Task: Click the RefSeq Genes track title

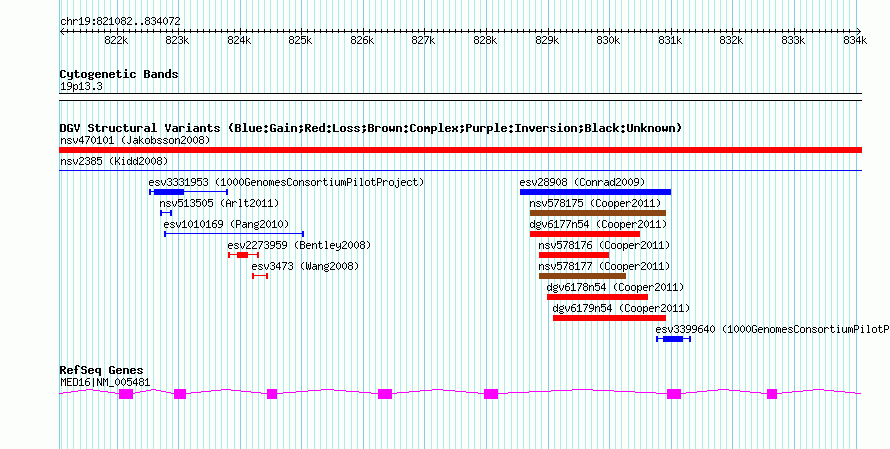Action: tap(101, 371)
